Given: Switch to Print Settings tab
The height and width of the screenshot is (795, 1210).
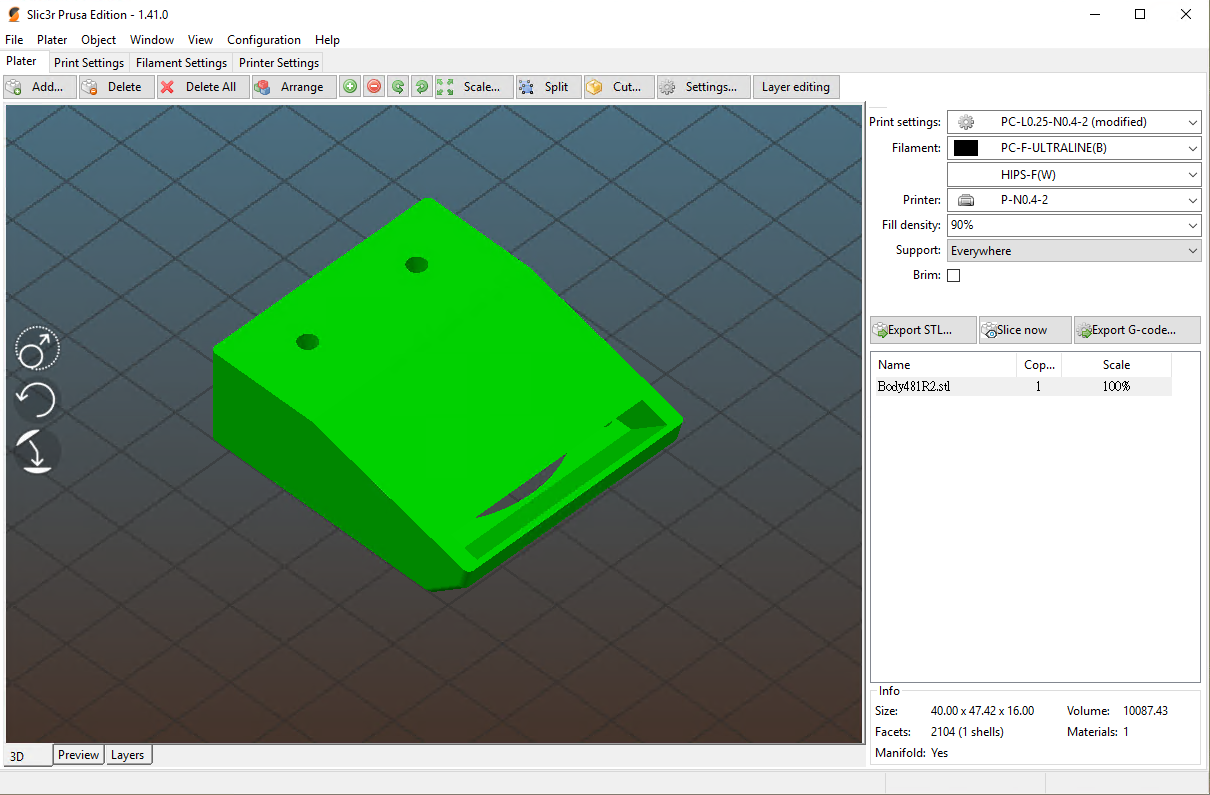Looking at the screenshot, I should coord(89,63).
